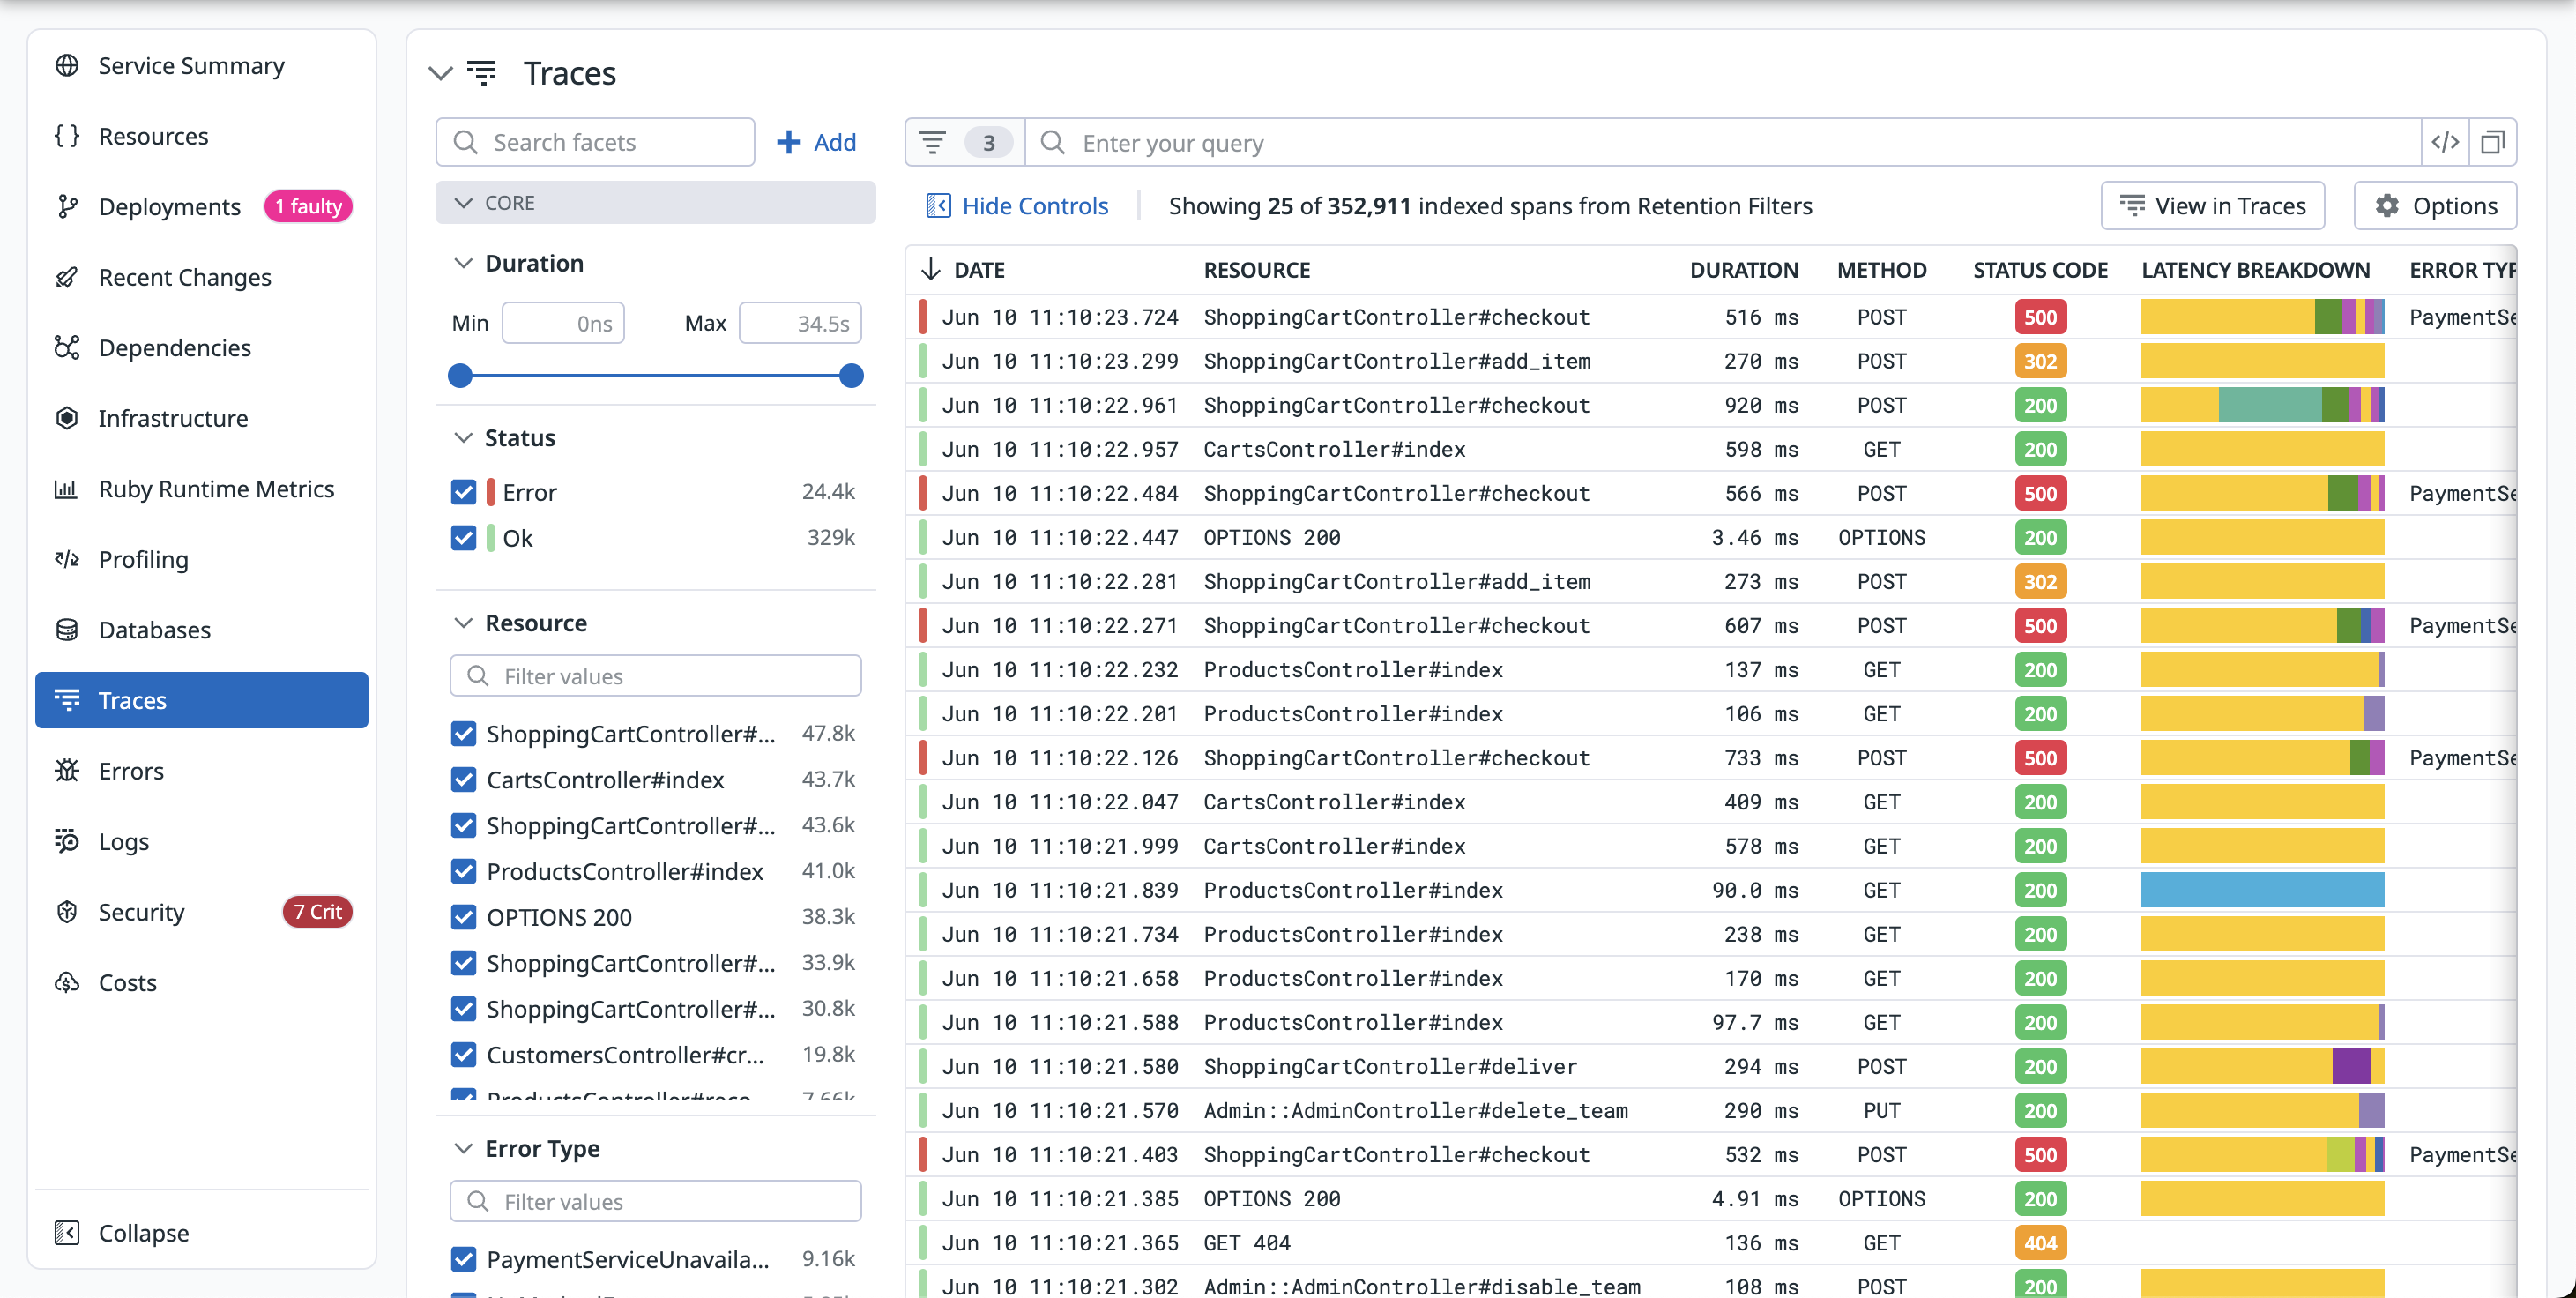The height and width of the screenshot is (1298, 2576).
Task: Click the Traces header list icon
Action: (x=482, y=73)
